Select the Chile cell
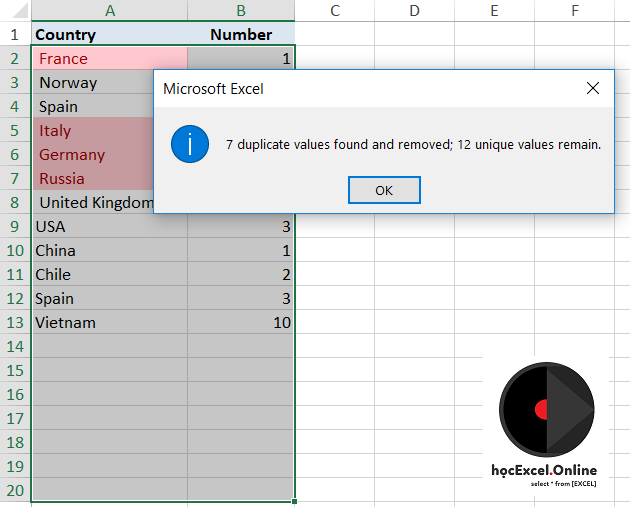Image resolution: width=630 pixels, height=507 pixels. tap(109, 274)
